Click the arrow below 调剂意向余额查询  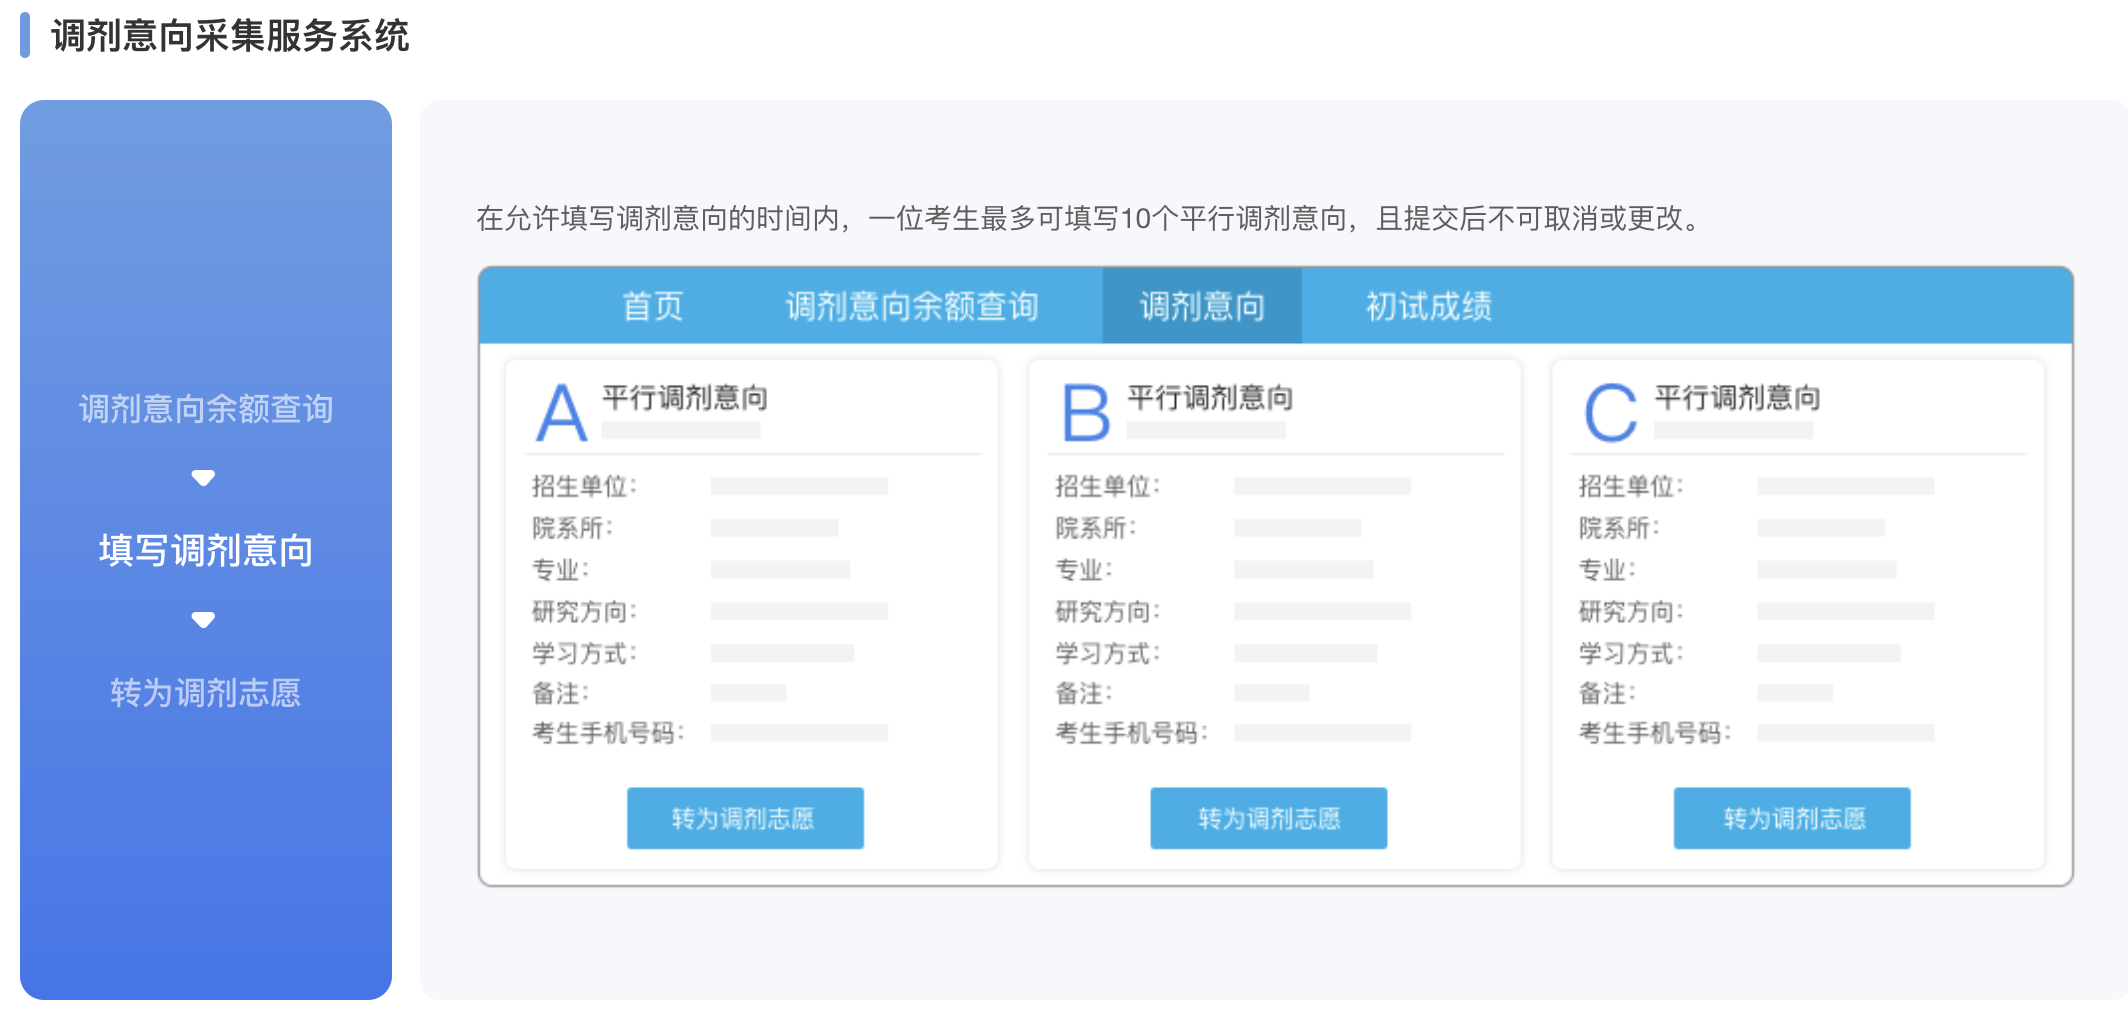(203, 478)
